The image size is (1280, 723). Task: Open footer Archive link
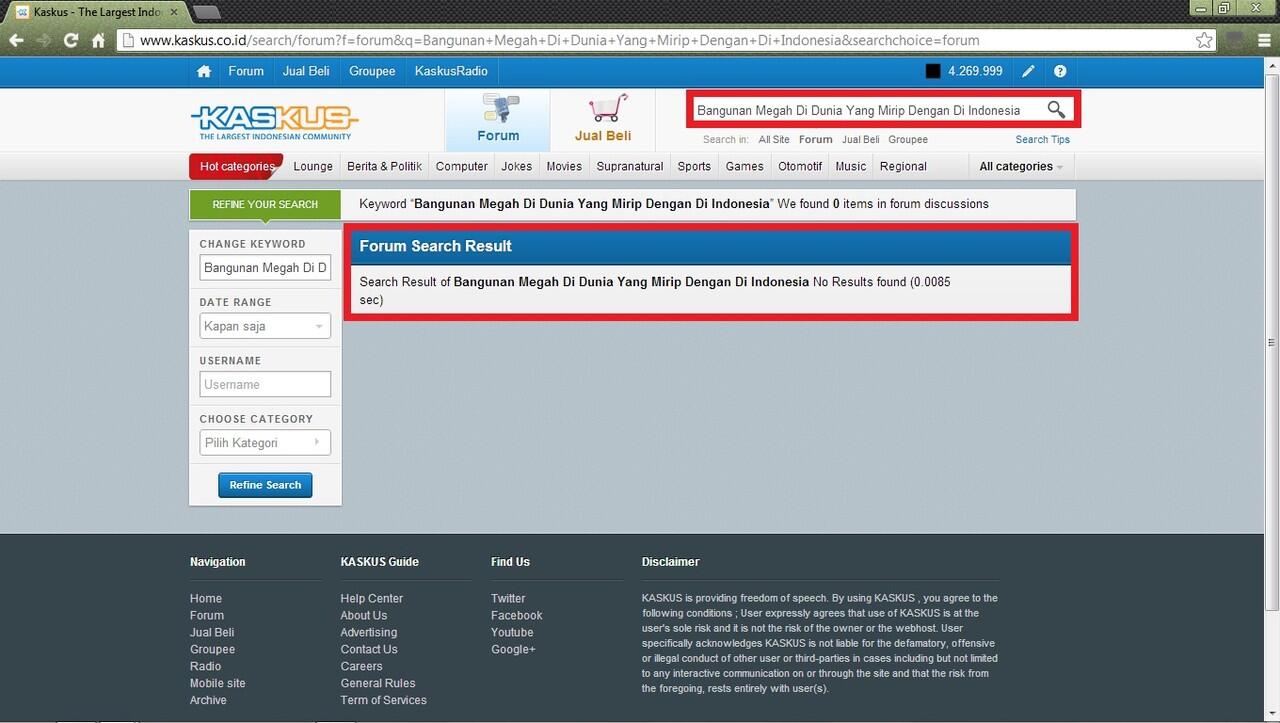click(208, 700)
